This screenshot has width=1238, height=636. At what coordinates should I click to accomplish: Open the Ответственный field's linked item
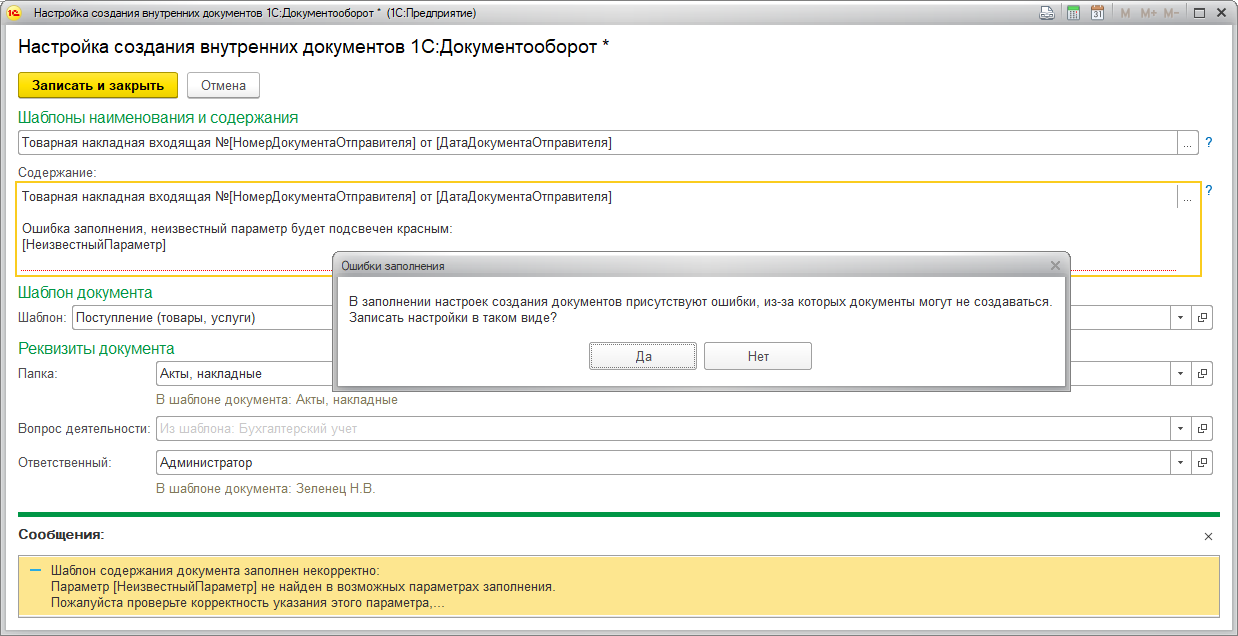(x=1203, y=463)
